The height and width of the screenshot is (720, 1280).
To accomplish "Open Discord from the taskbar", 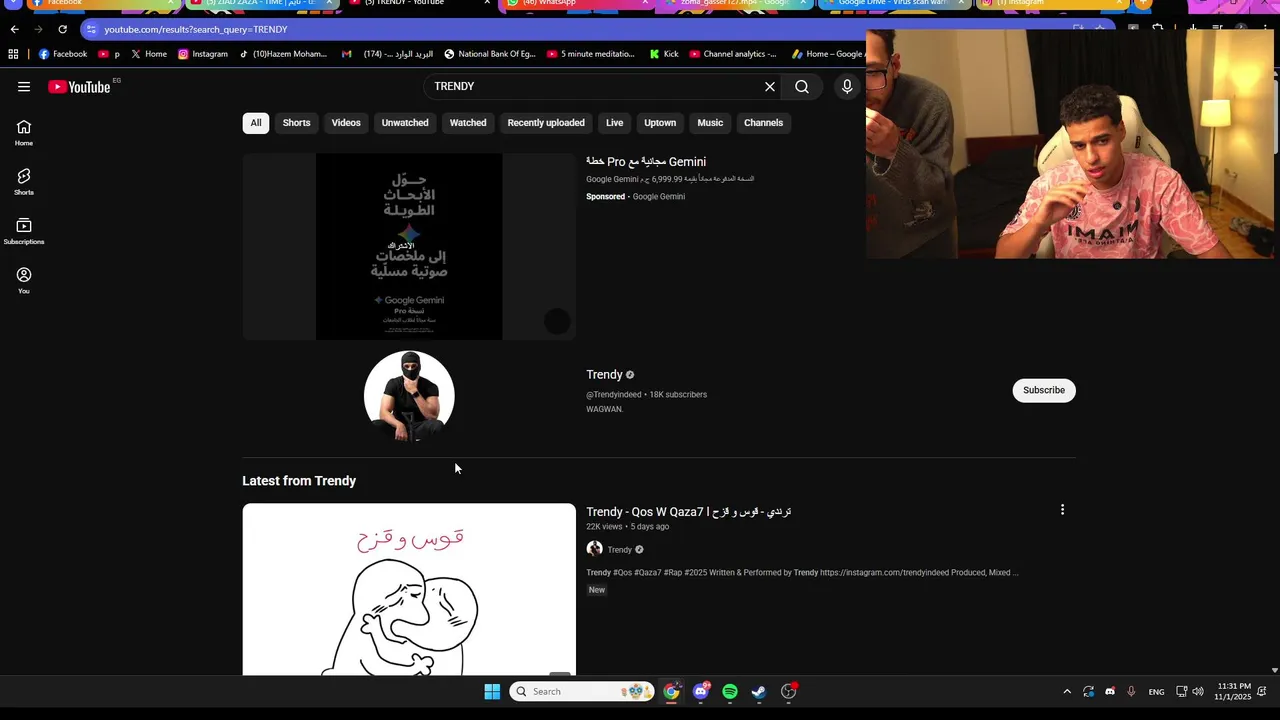I will pos(701,692).
